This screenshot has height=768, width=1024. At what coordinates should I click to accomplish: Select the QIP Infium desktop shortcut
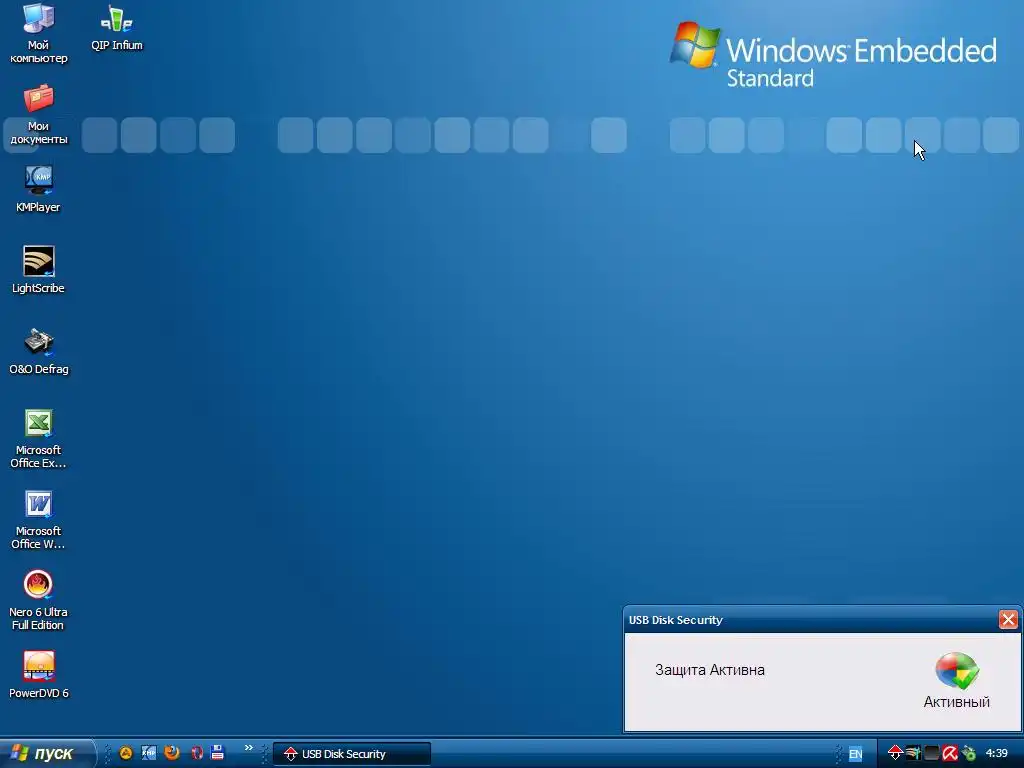click(x=116, y=27)
